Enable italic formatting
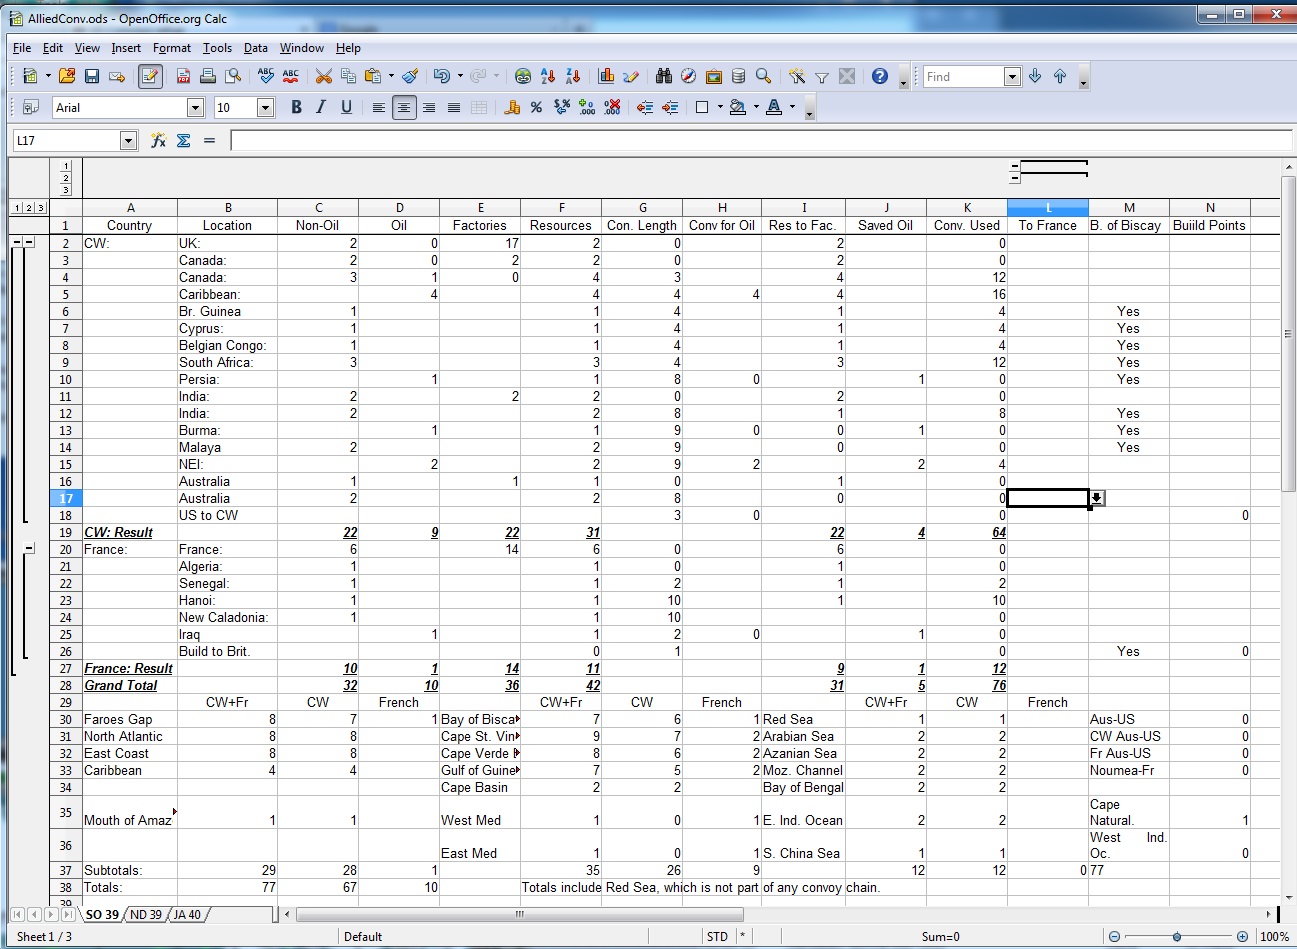 321,107
